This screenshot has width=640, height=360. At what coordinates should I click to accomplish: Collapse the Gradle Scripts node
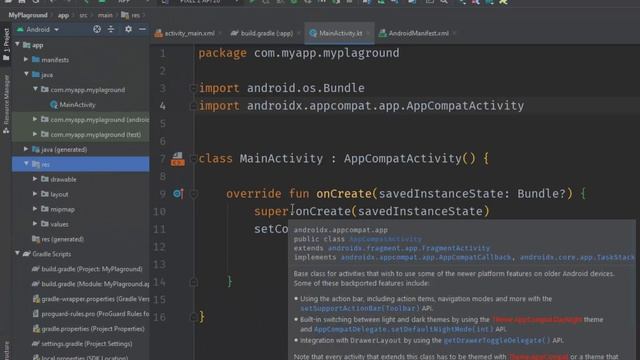coord(18,253)
